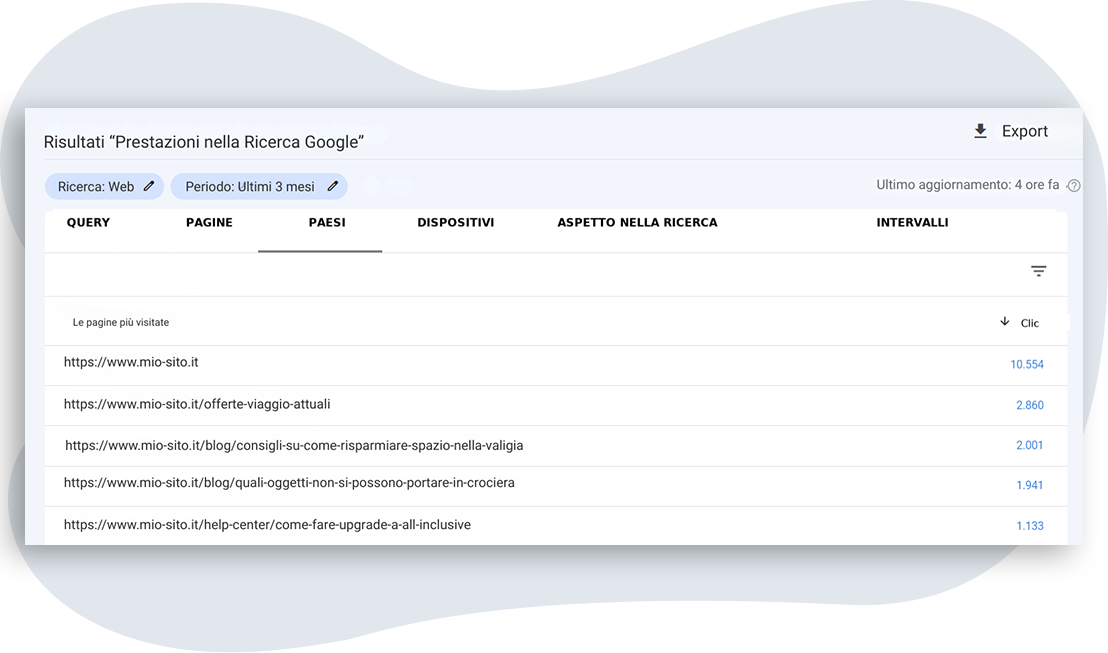
Task: Switch to the QUERY tab
Action: [x=88, y=223]
